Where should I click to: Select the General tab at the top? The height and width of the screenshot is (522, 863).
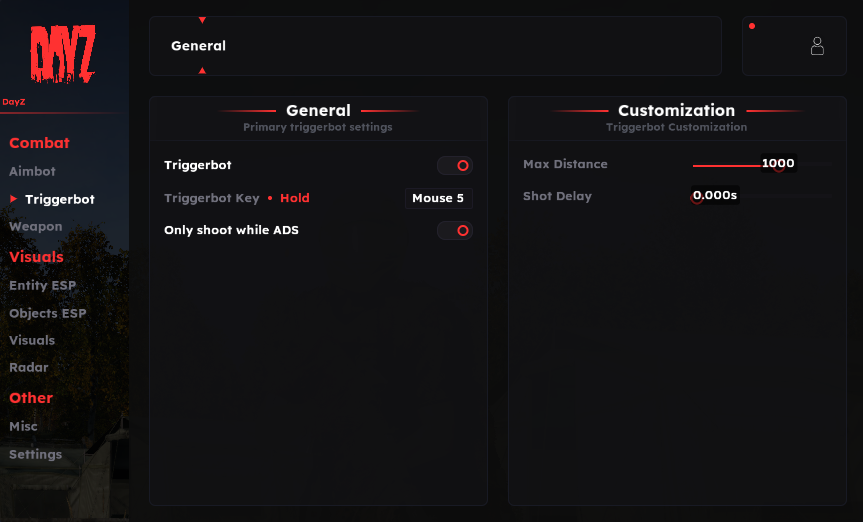[x=198, y=46]
